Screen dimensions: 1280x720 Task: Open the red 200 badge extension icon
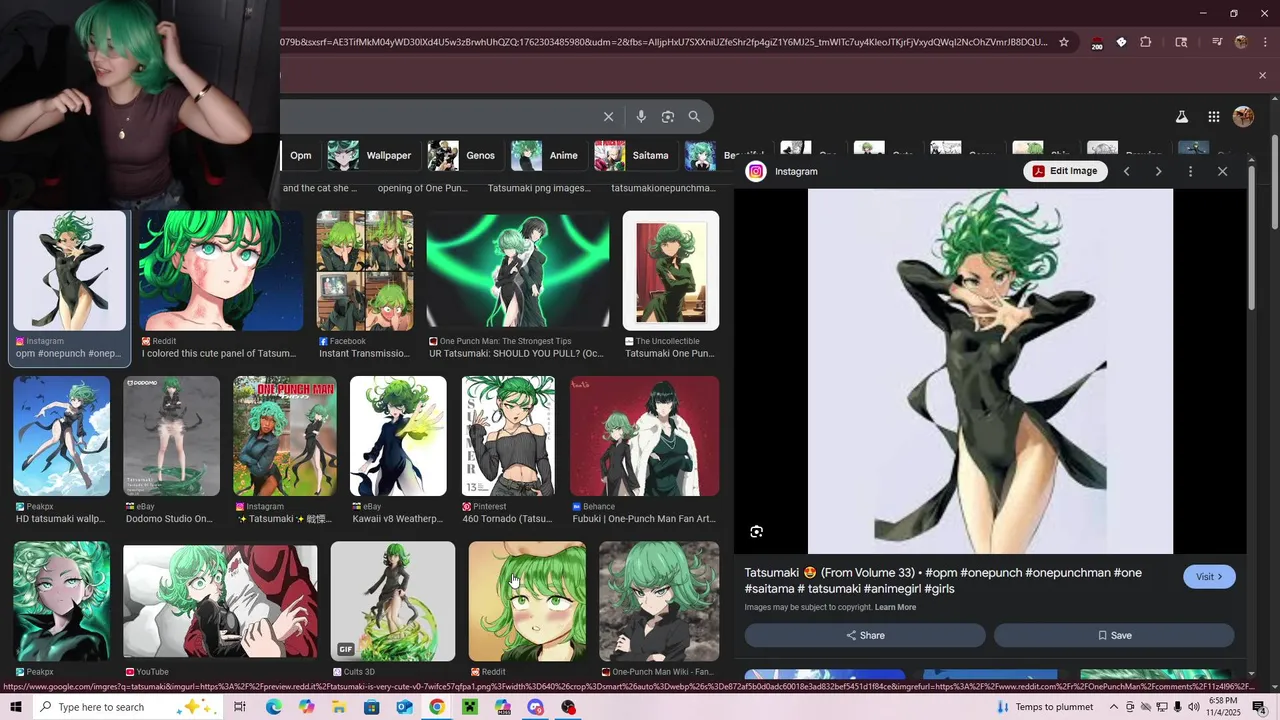pos(1096,43)
